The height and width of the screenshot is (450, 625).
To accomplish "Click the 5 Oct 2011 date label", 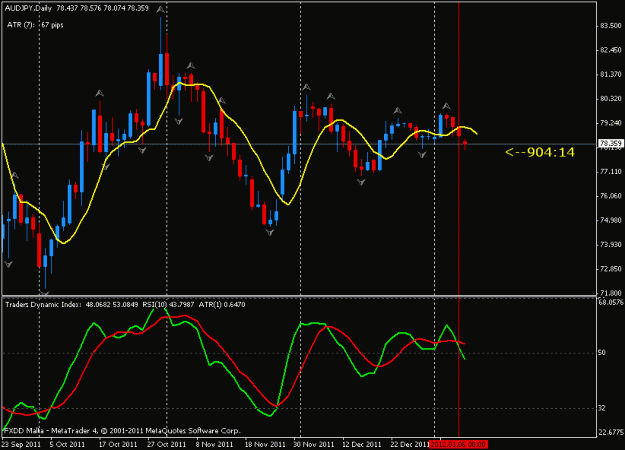I will click(67, 444).
